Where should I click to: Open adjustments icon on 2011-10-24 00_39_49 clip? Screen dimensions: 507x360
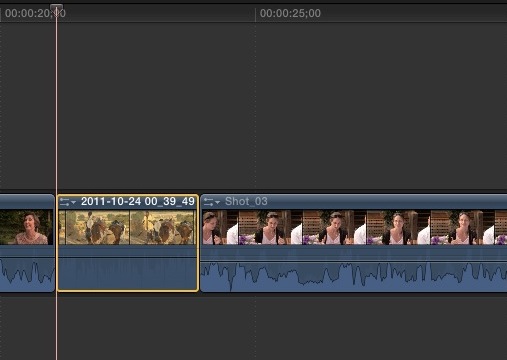pyautogui.click(x=65, y=202)
